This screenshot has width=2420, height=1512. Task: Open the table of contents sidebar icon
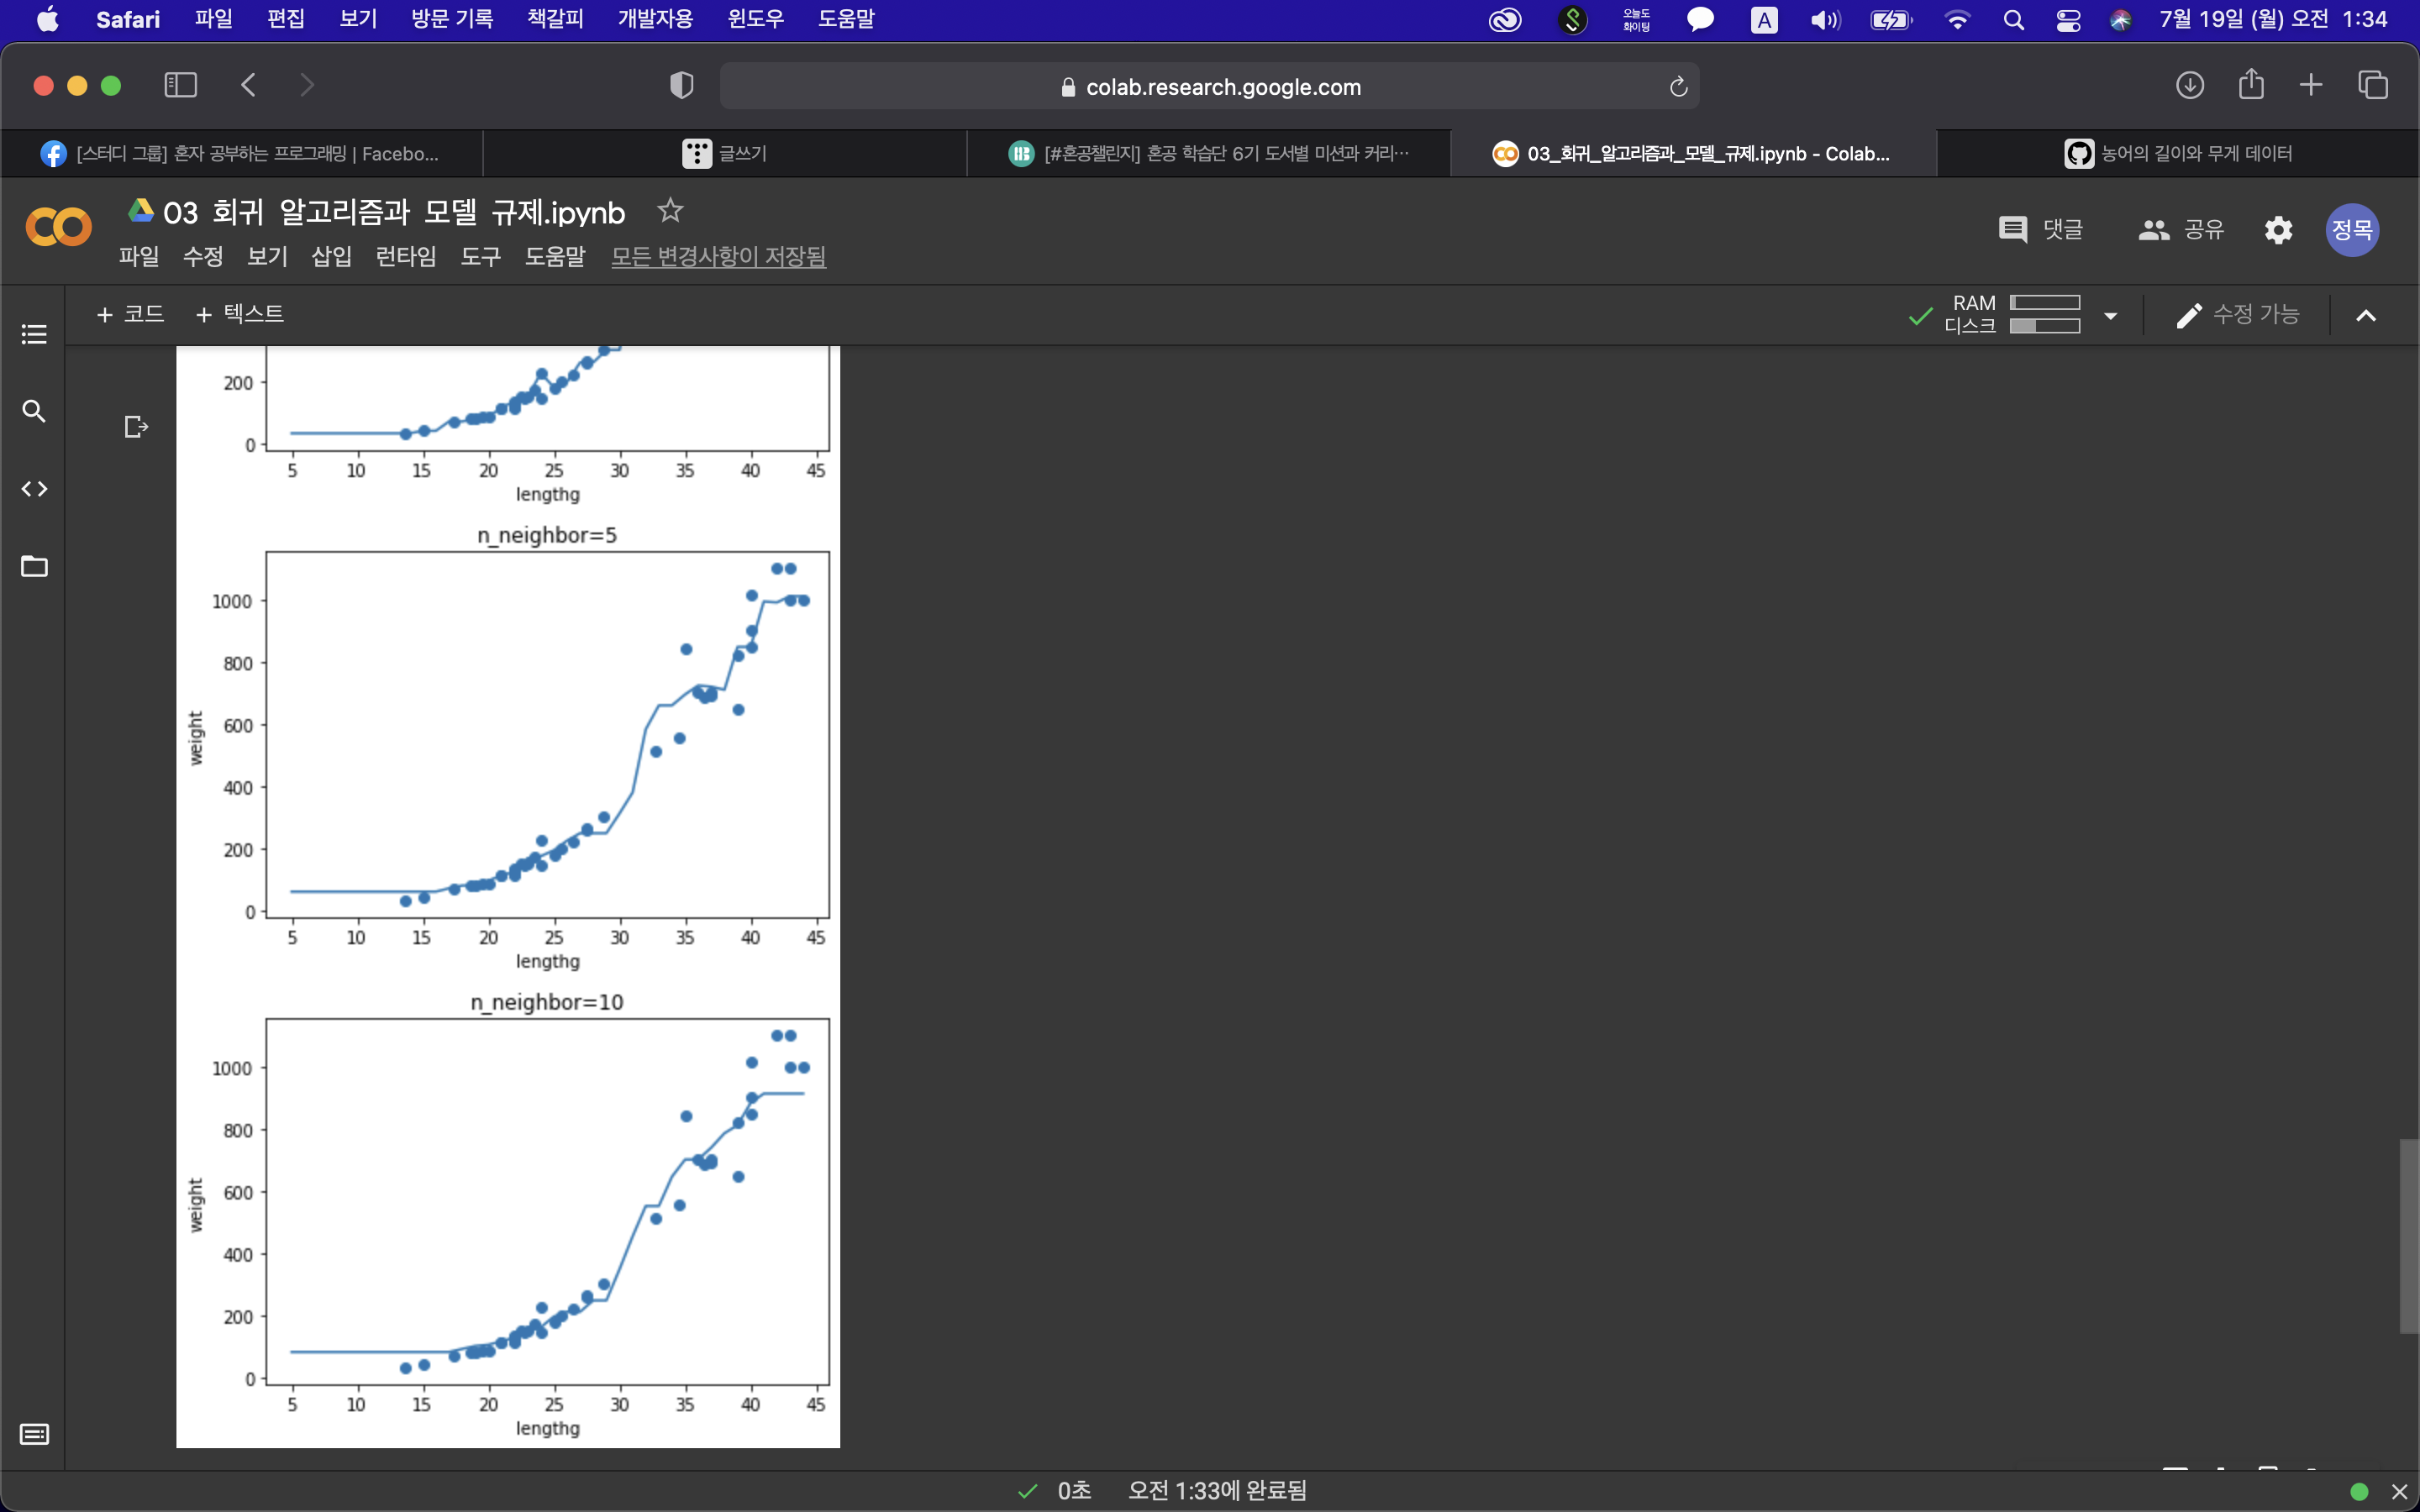pos(34,334)
